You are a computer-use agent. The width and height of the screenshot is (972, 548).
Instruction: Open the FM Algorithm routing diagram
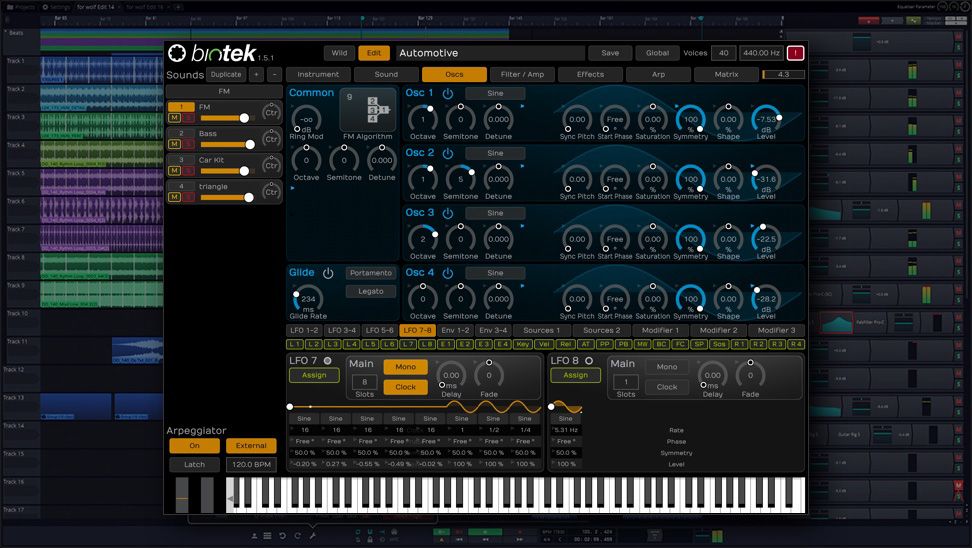(368, 109)
